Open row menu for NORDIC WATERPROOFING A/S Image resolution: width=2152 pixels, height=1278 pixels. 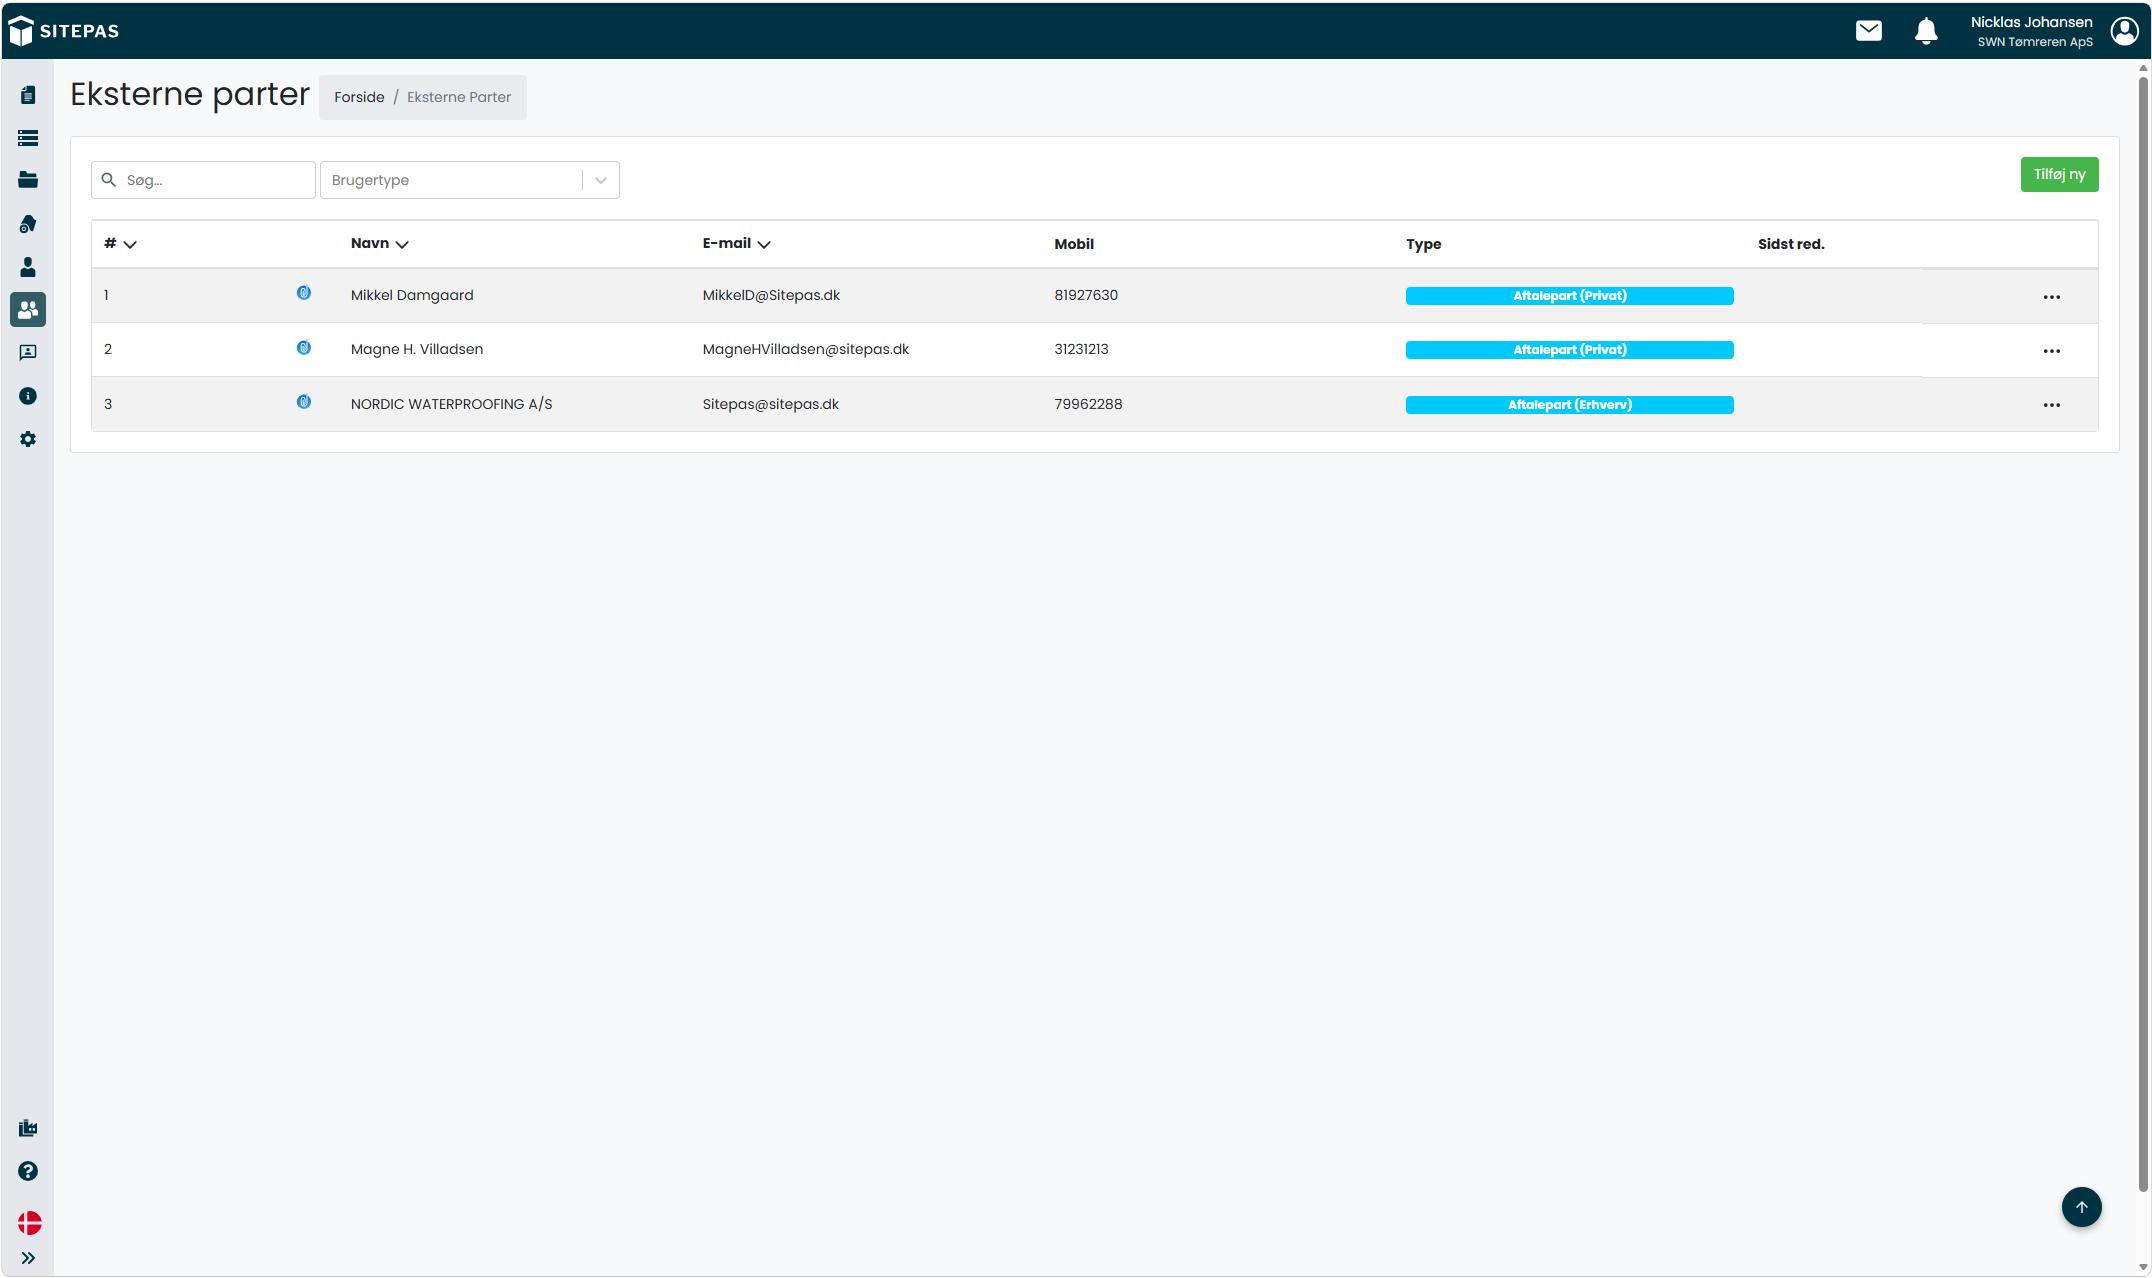pyautogui.click(x=2052, y=405)
